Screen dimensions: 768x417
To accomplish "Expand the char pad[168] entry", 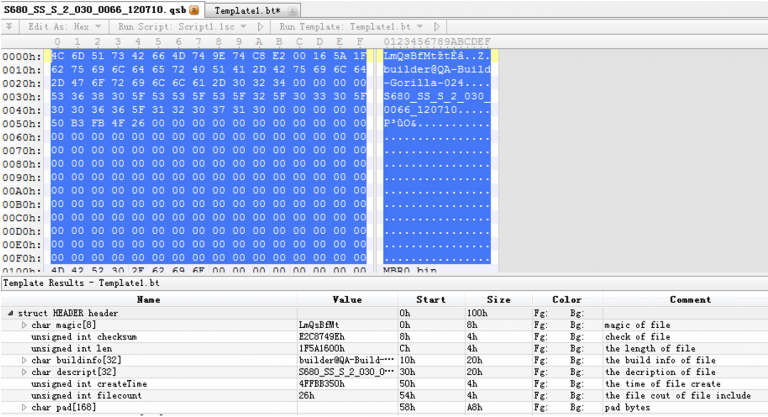I will coord(24,407).
